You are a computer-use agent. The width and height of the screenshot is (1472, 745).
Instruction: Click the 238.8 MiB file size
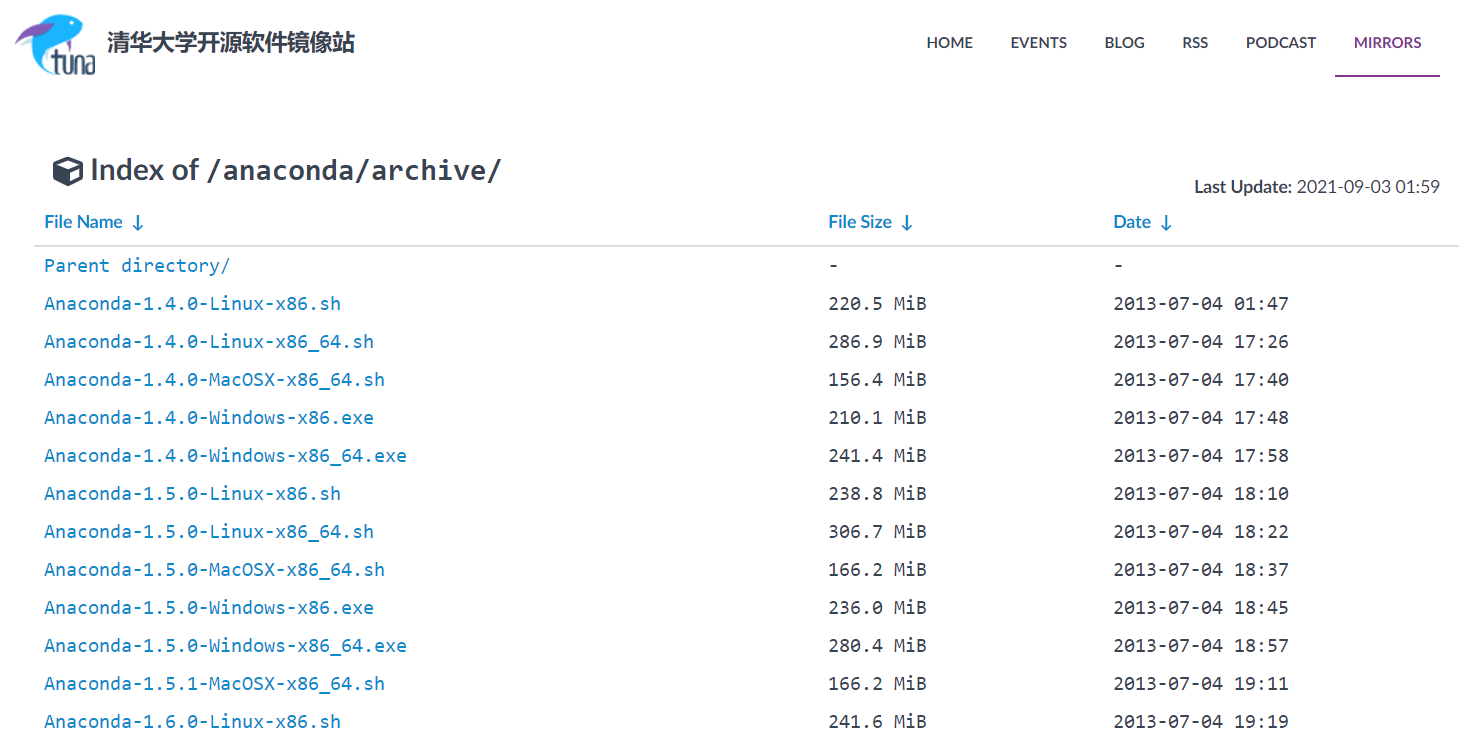[877, 493]
